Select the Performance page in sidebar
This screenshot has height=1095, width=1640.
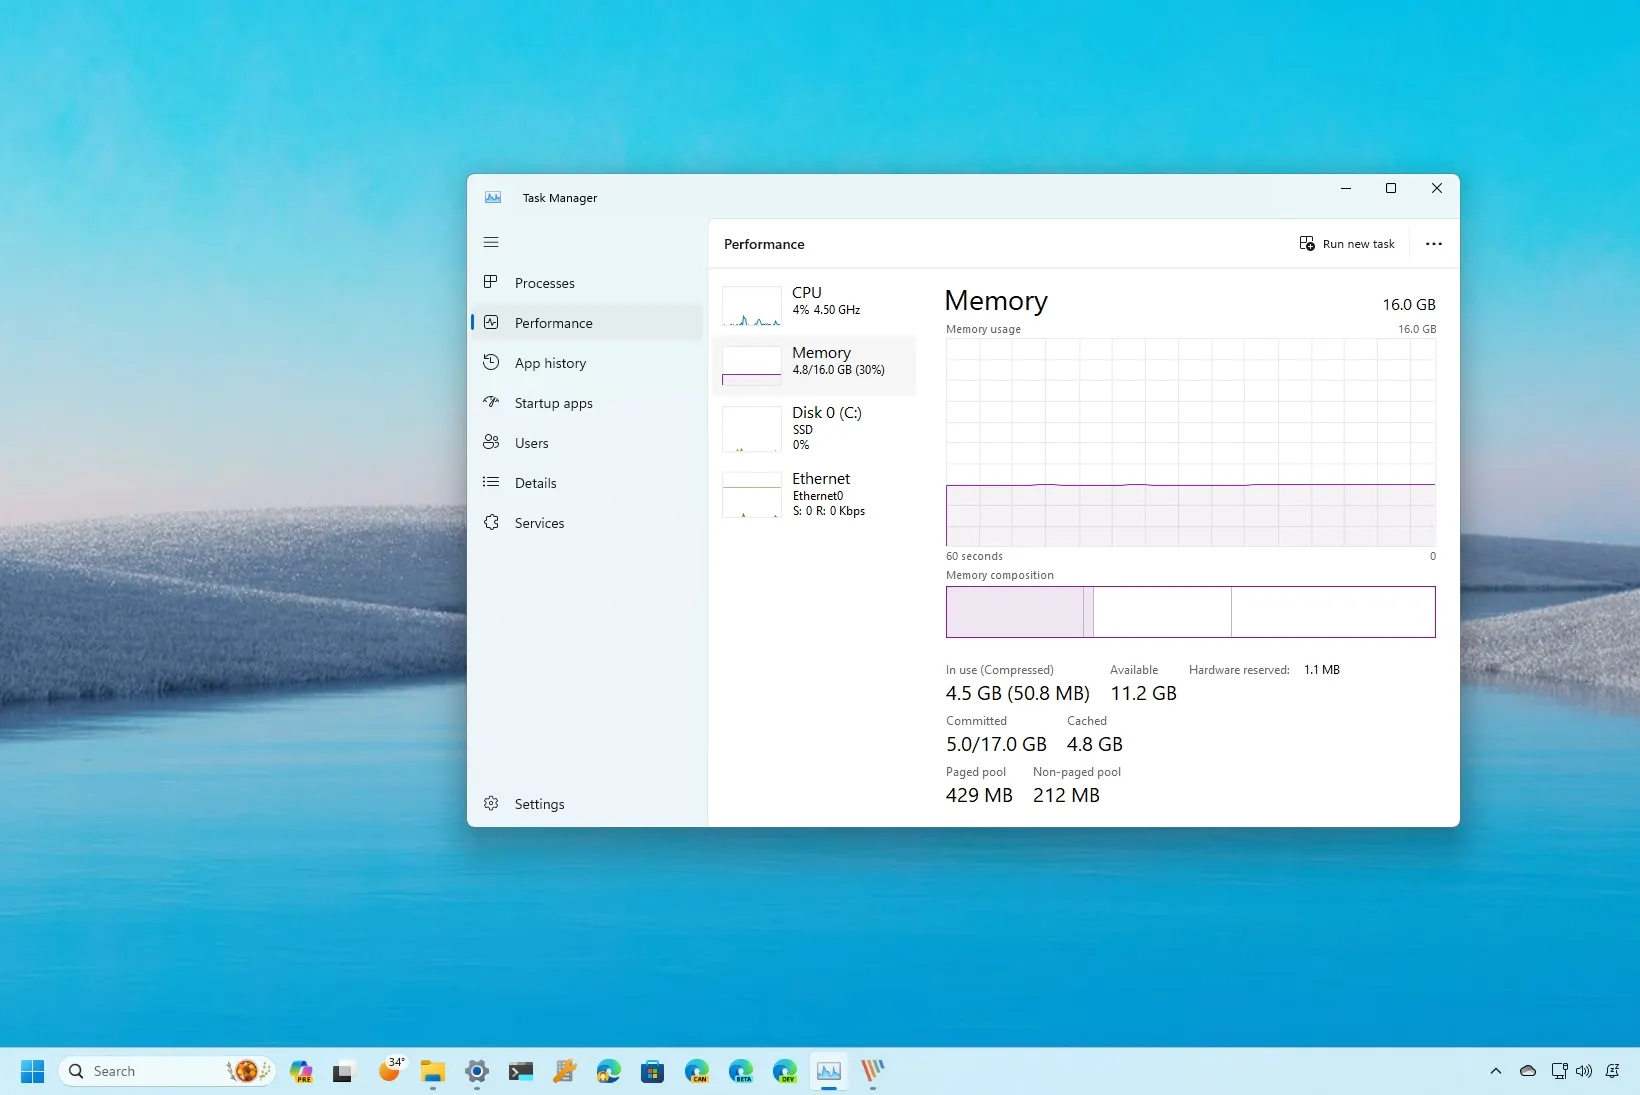(587, 323)
